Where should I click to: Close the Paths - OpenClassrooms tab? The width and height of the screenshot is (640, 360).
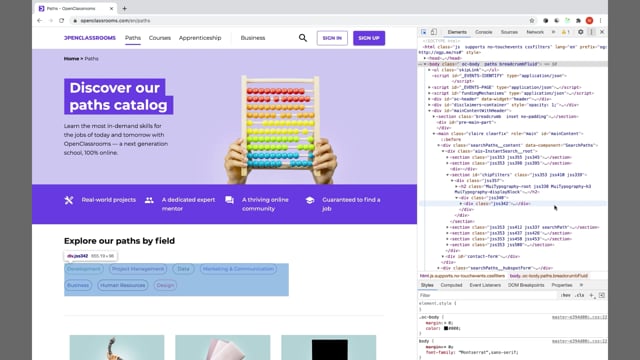(111, 8)
